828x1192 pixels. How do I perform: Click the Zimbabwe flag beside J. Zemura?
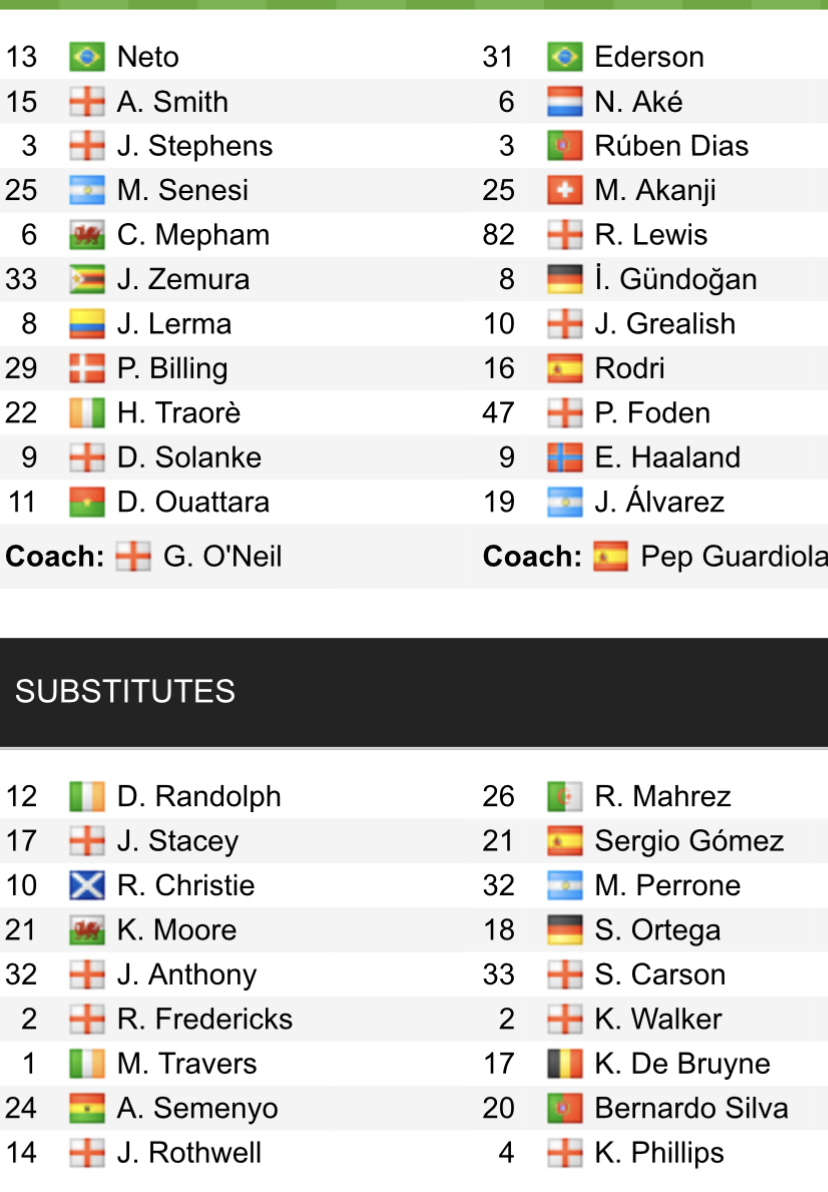87,279
